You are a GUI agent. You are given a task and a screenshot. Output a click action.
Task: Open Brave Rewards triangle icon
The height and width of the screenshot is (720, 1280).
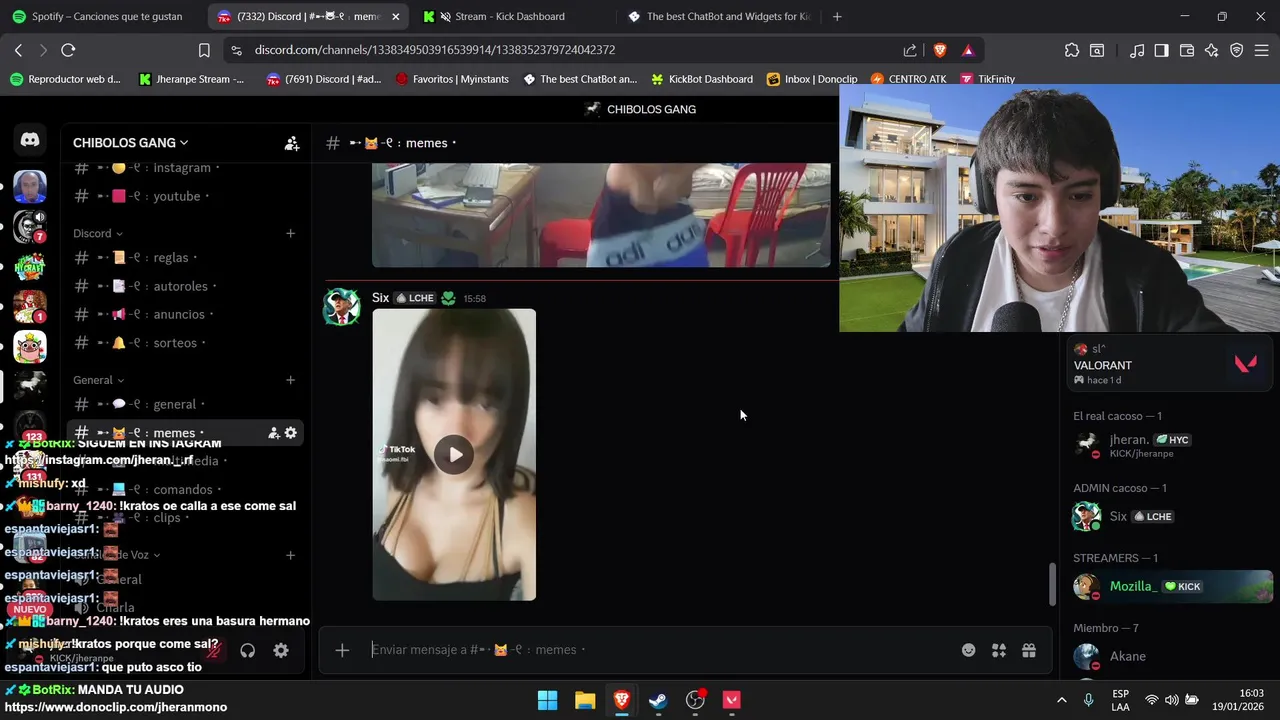pos(968,50)
